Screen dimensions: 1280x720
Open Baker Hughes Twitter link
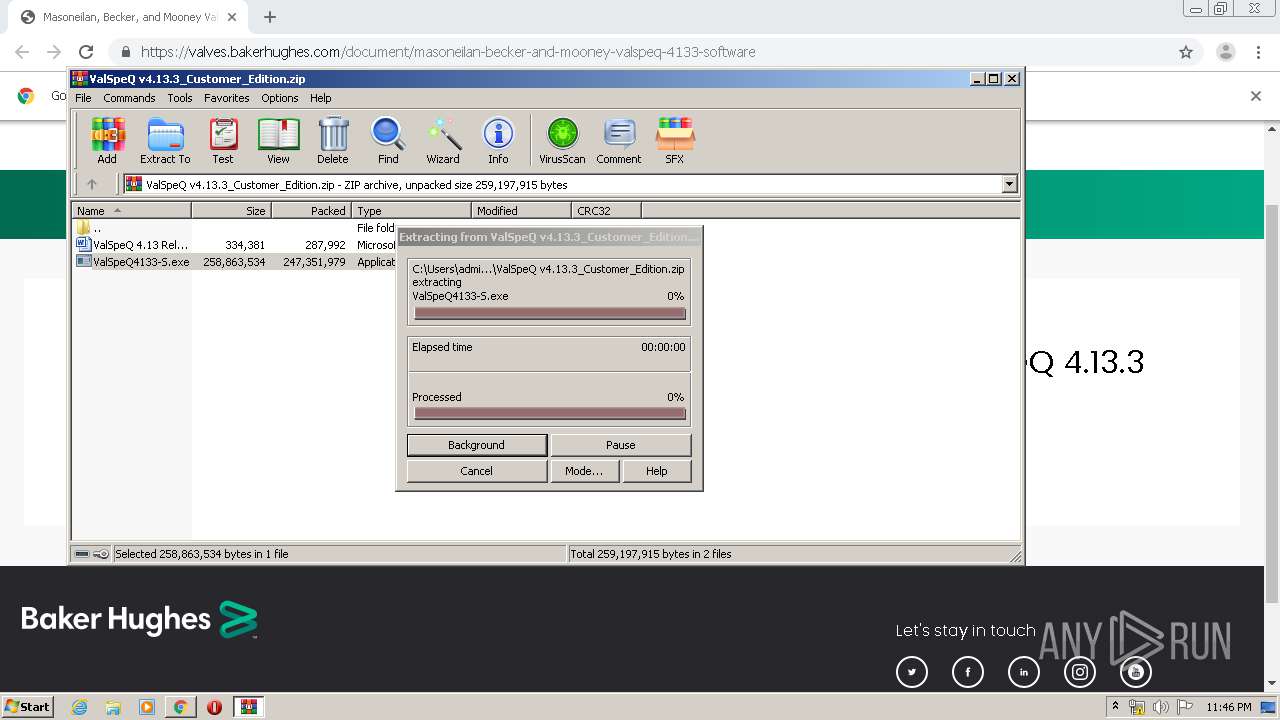912,673
